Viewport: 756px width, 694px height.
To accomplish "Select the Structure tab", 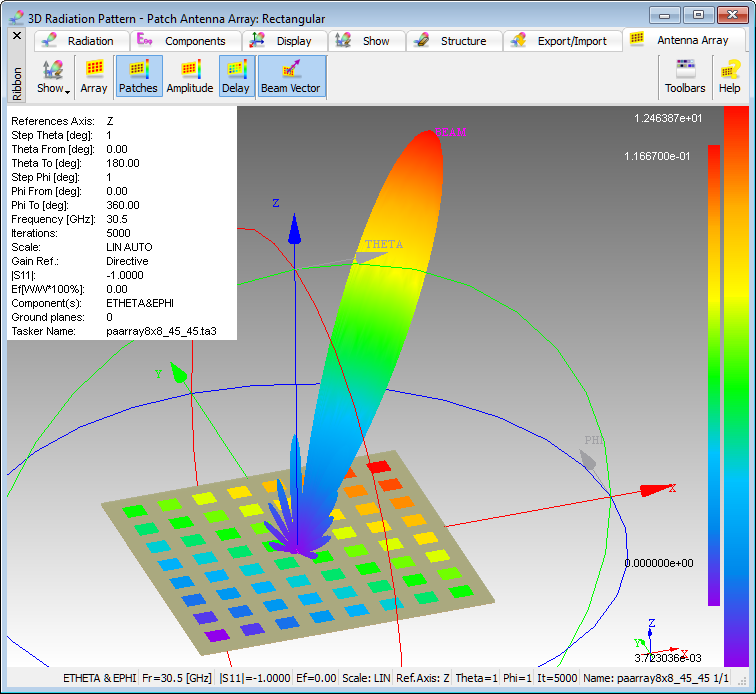I will [x=453, y=41].
